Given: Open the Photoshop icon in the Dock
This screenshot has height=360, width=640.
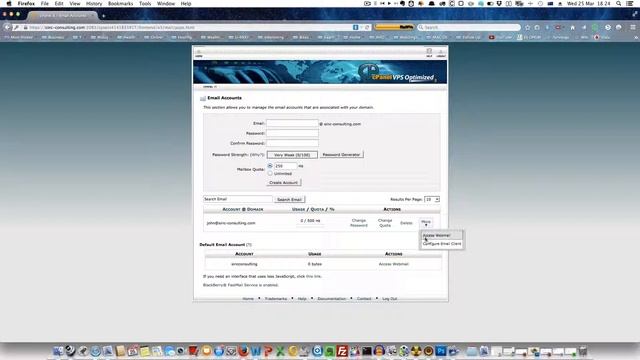Looking at the screenshot, I should pos(440,351).
